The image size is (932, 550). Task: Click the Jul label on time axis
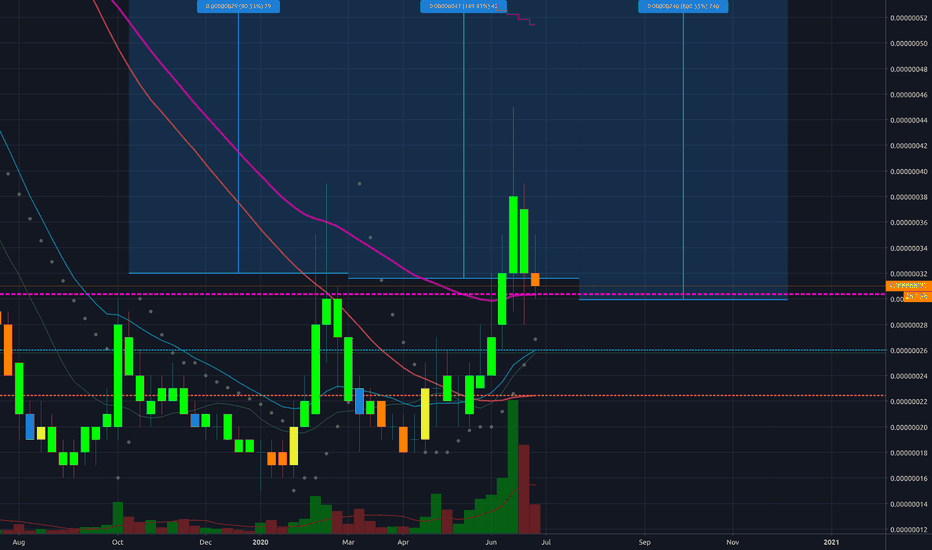click(x=546, y=542)
